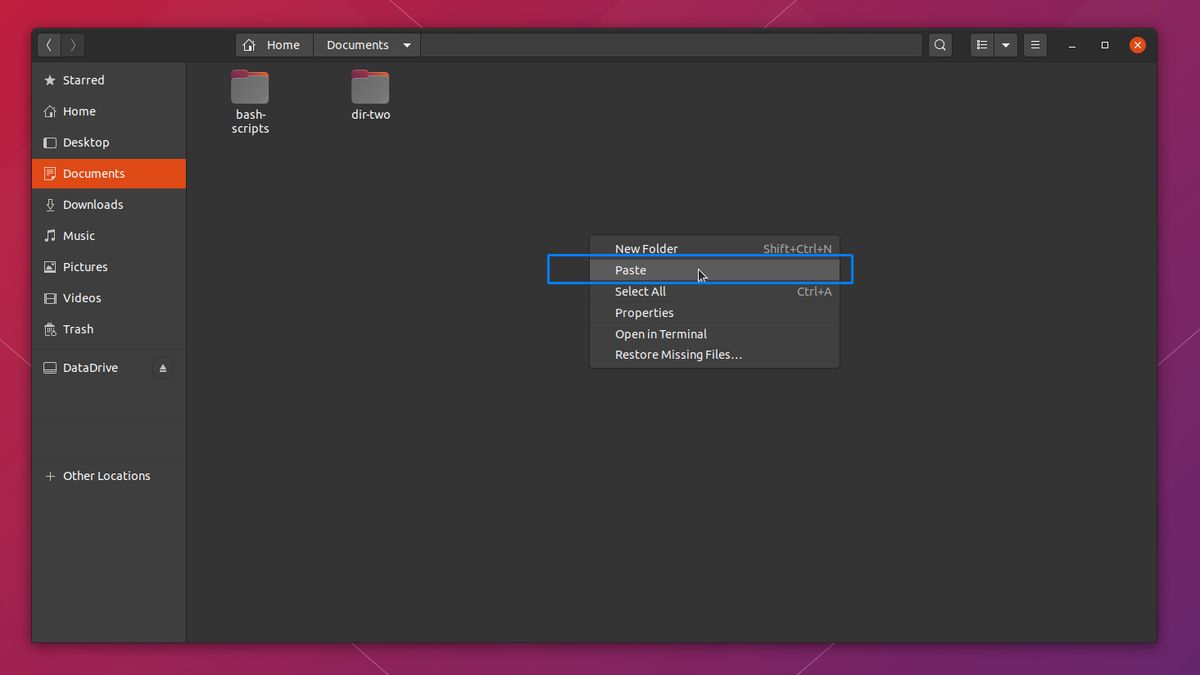
Task: Open the view options dropdown
Action: 1006,44
